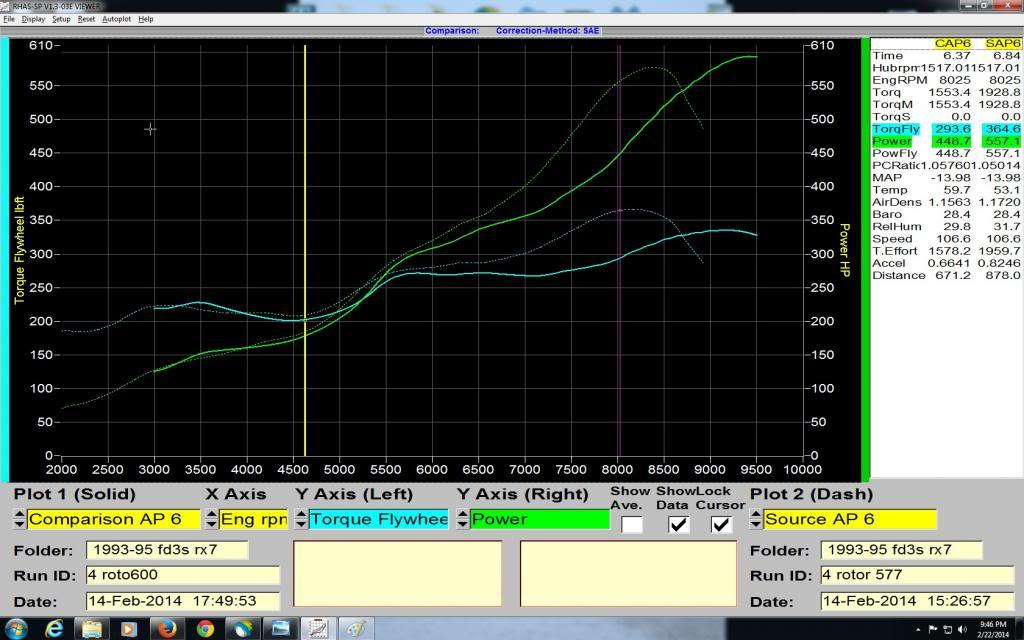Click the taskbar clock showing 9:46 PM

(x=993, y=630)
